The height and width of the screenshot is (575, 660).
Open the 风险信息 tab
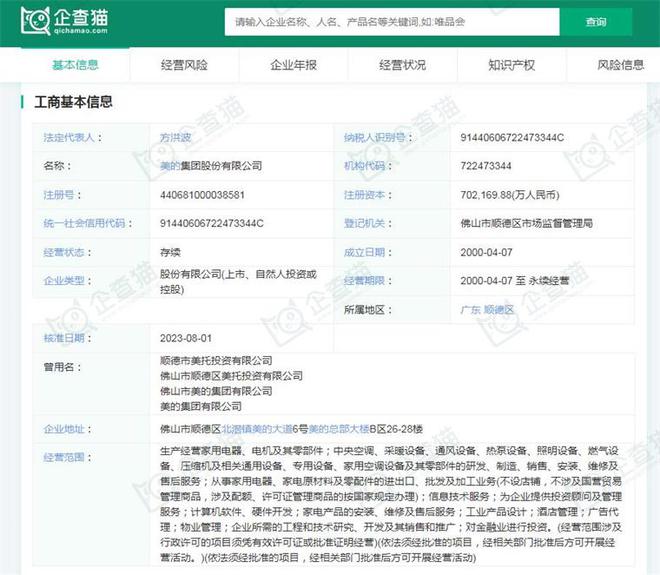click(621, 65)
